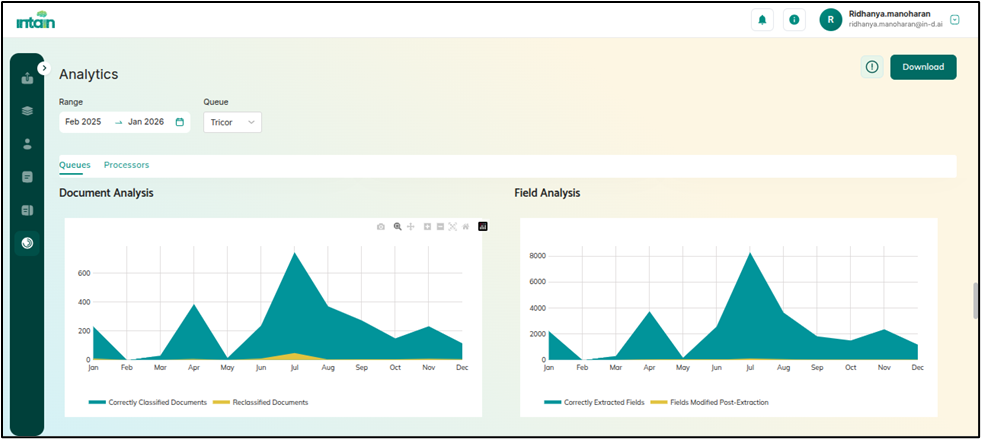Select the pan tool on Document chart

point(409,227)
